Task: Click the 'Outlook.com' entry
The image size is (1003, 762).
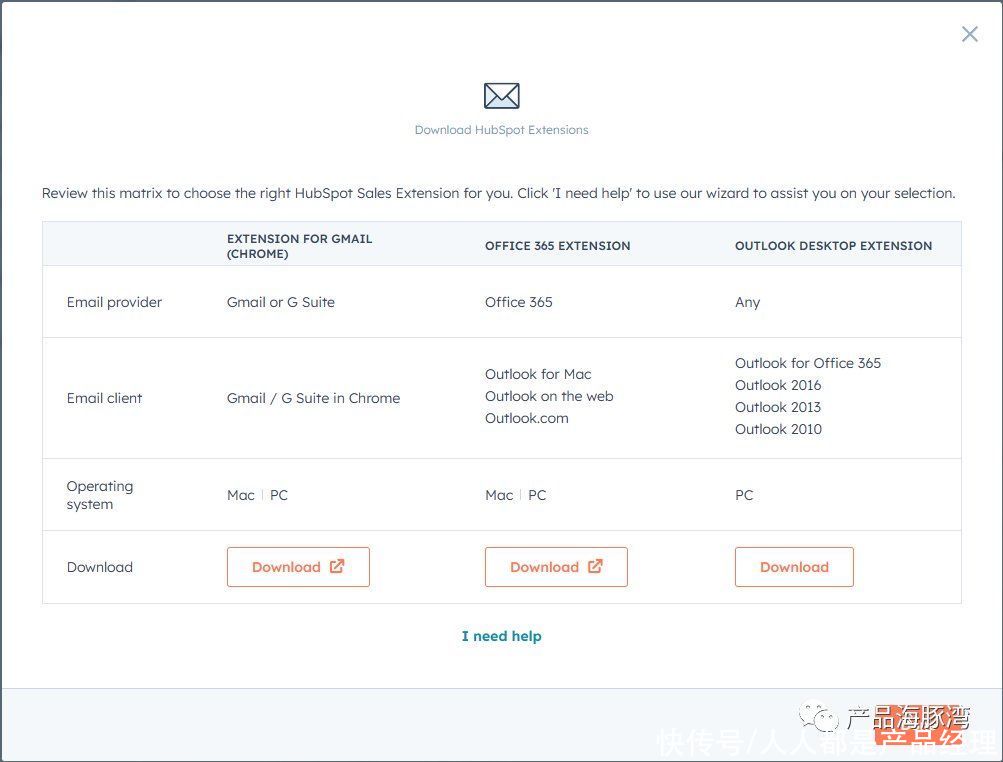Action: point(526,418)
